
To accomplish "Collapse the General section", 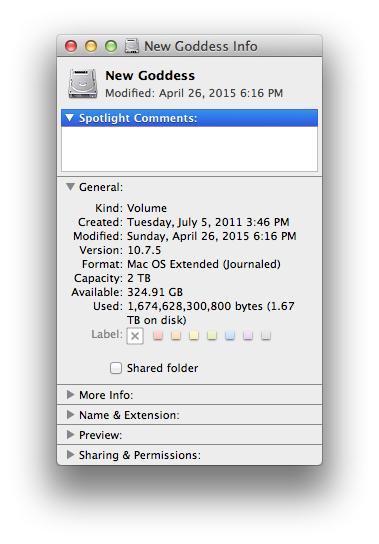I will (x=70, y=187).
